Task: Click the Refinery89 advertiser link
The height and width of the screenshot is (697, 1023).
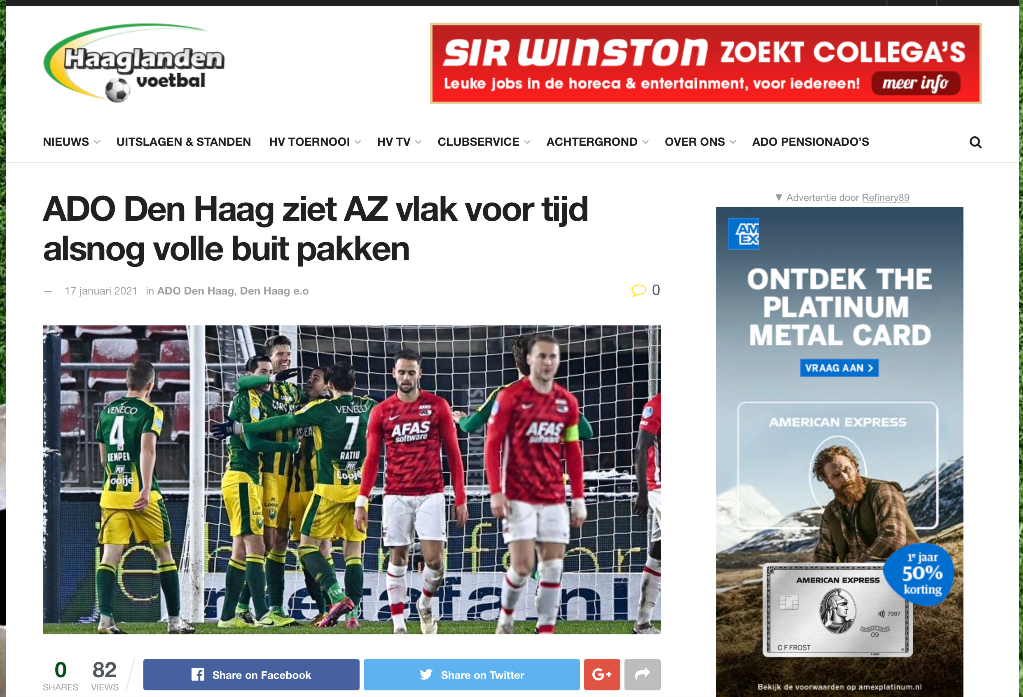Action: point(885,198)
